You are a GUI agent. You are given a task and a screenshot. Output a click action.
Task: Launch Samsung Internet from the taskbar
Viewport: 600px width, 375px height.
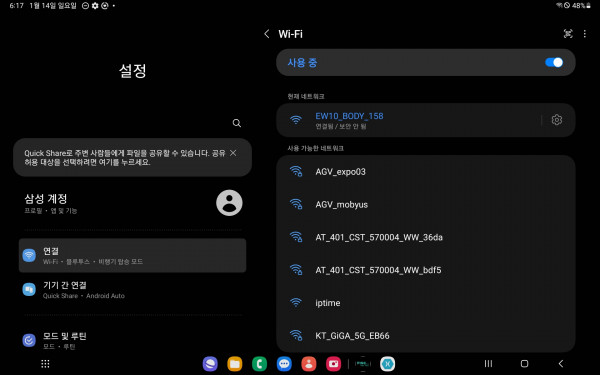210,364
